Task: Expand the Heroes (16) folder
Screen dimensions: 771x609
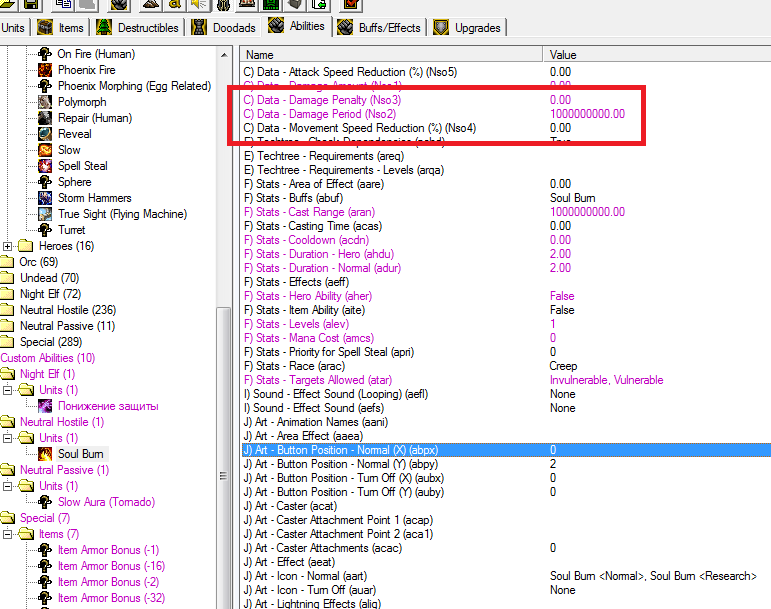Action: click(x=7, y=246)
